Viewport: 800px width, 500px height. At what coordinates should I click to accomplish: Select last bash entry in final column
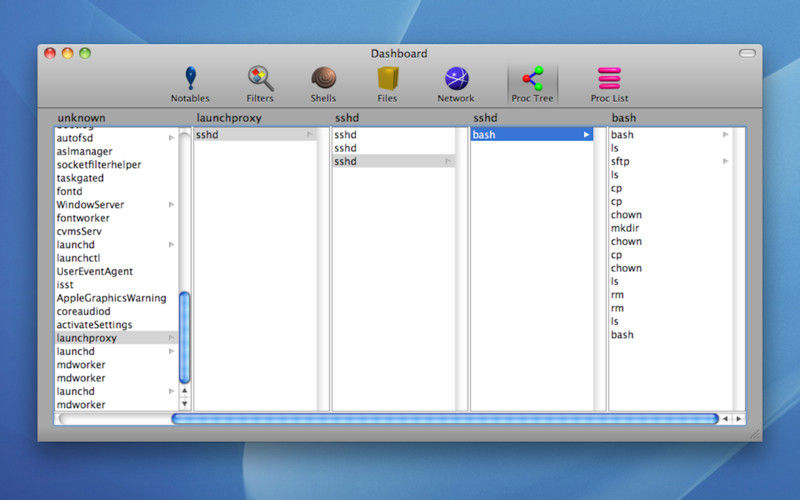pyautogui.click(x=670, y=335)
